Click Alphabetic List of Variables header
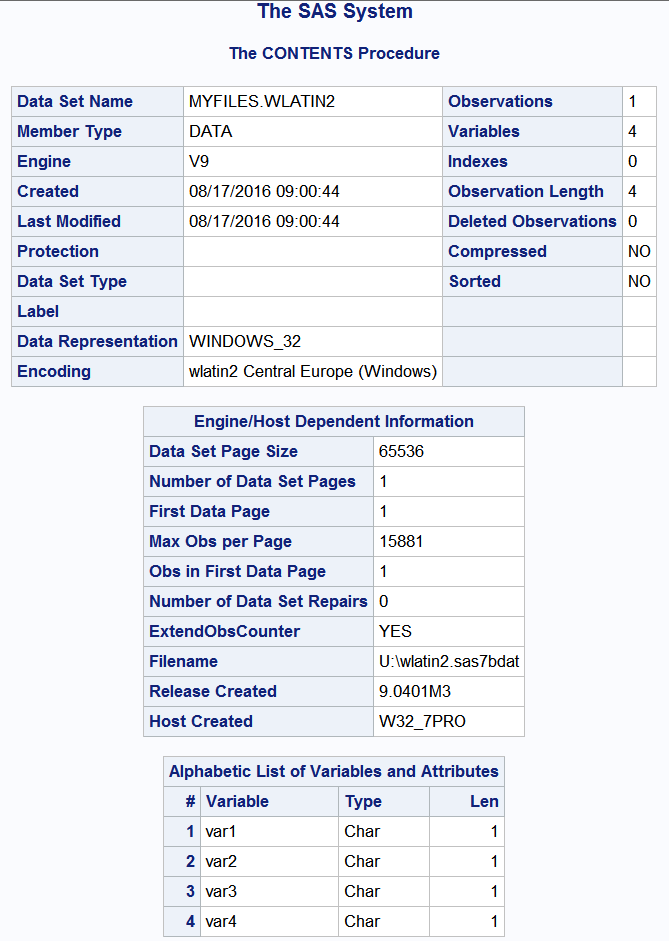669x941 pixels. pos(334,772)
